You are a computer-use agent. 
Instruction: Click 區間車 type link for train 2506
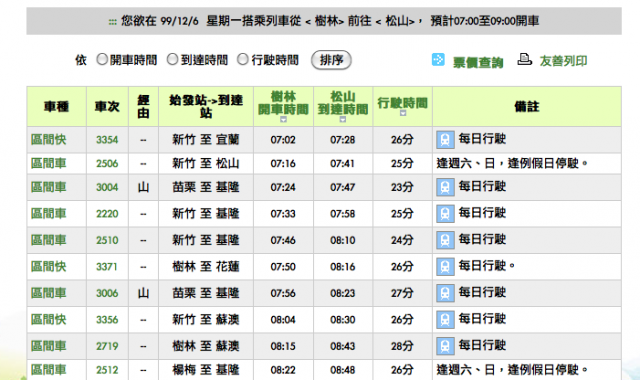(x=49, y=163)
